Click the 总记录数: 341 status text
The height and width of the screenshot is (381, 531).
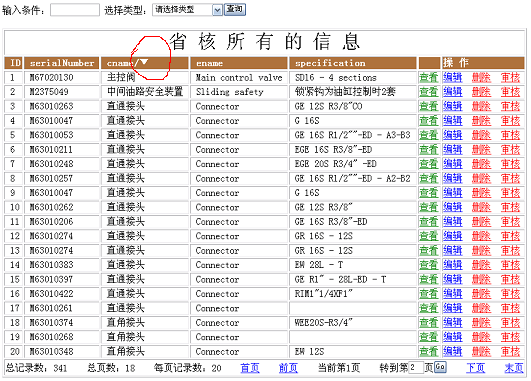click(37, 368)
